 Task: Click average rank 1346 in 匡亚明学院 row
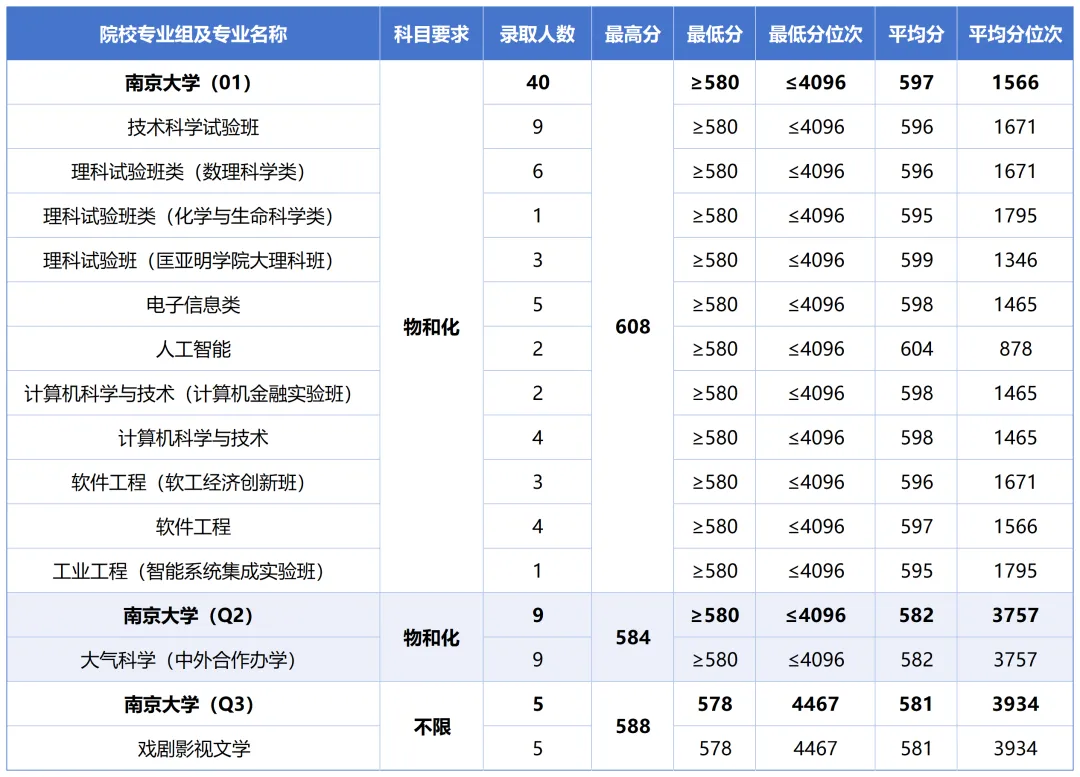[x=1015, y=260]
